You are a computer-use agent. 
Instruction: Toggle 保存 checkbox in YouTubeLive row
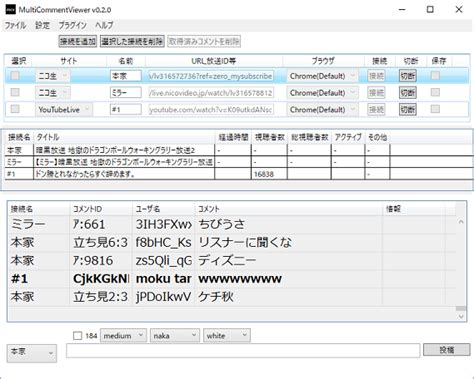tap(435, 109)
